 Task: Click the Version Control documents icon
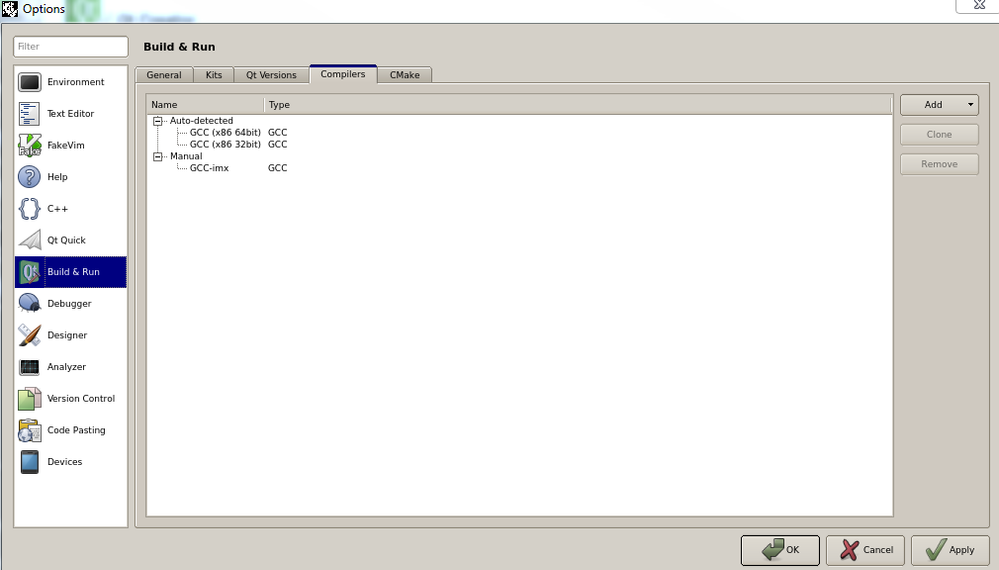pos(29,399)
